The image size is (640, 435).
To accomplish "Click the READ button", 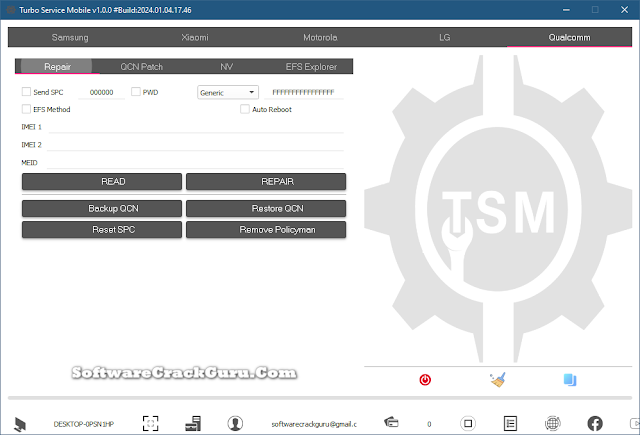I will pyautogui.click(x=102, y=182).
